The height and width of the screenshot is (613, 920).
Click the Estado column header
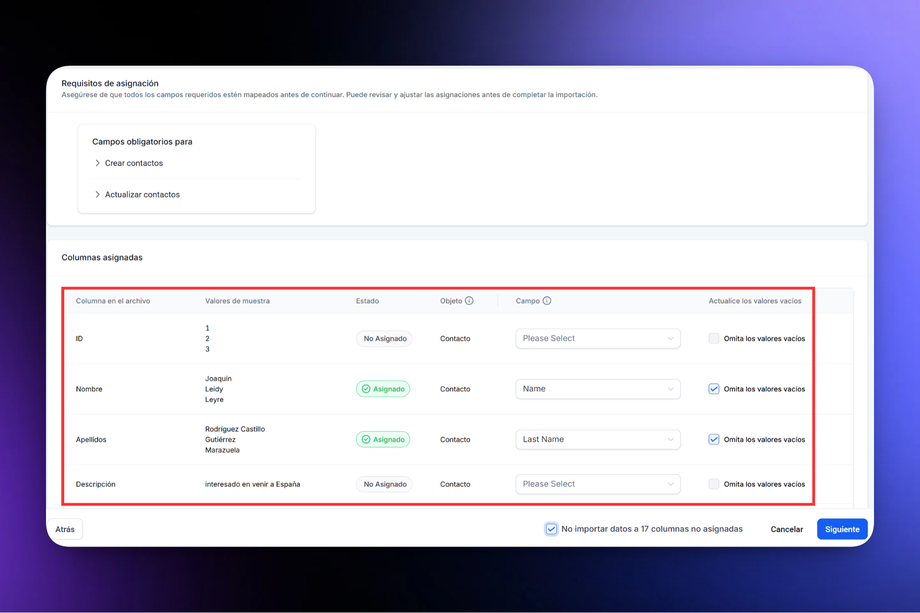click(367, 301)
